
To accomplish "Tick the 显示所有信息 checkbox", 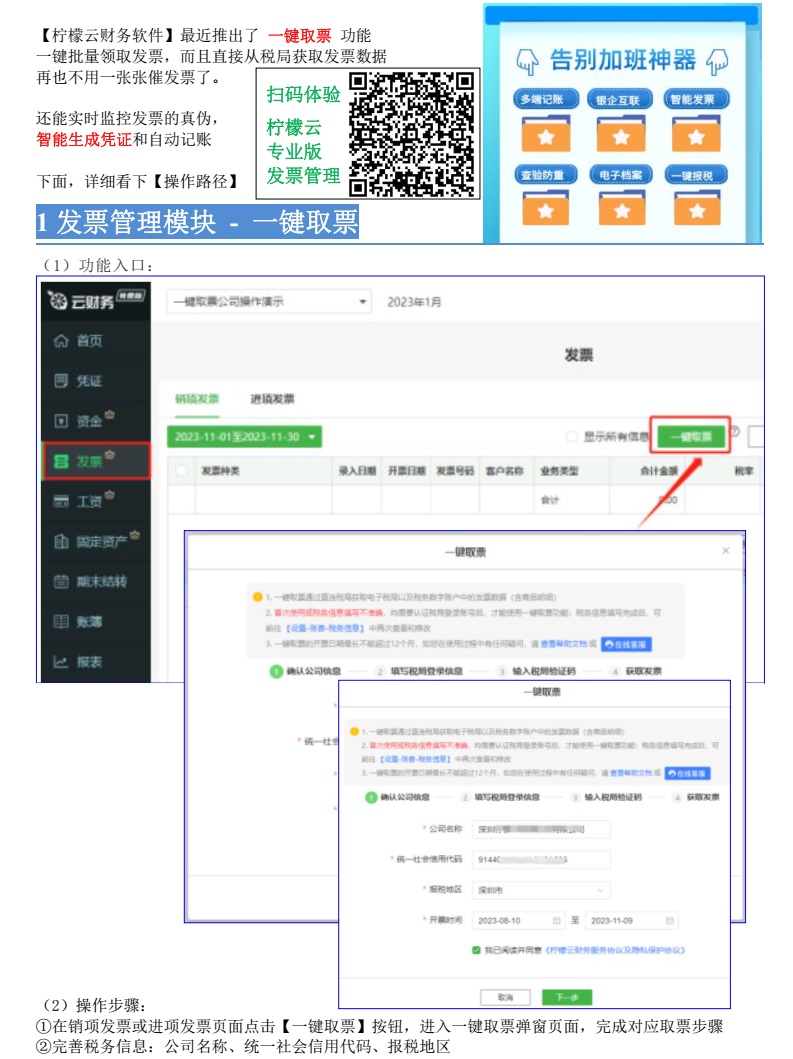I will (x=572, y=437).
